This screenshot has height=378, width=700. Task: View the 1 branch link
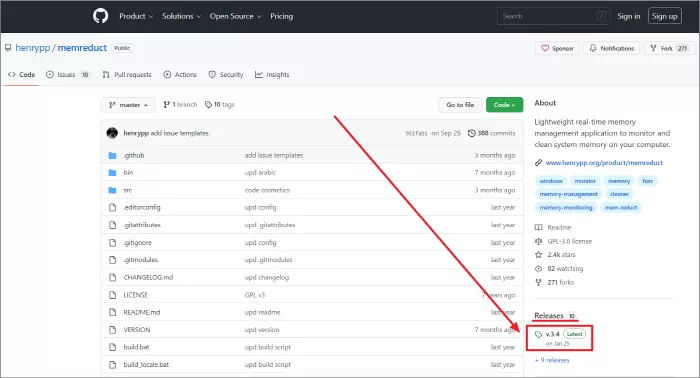coord(180,104)
